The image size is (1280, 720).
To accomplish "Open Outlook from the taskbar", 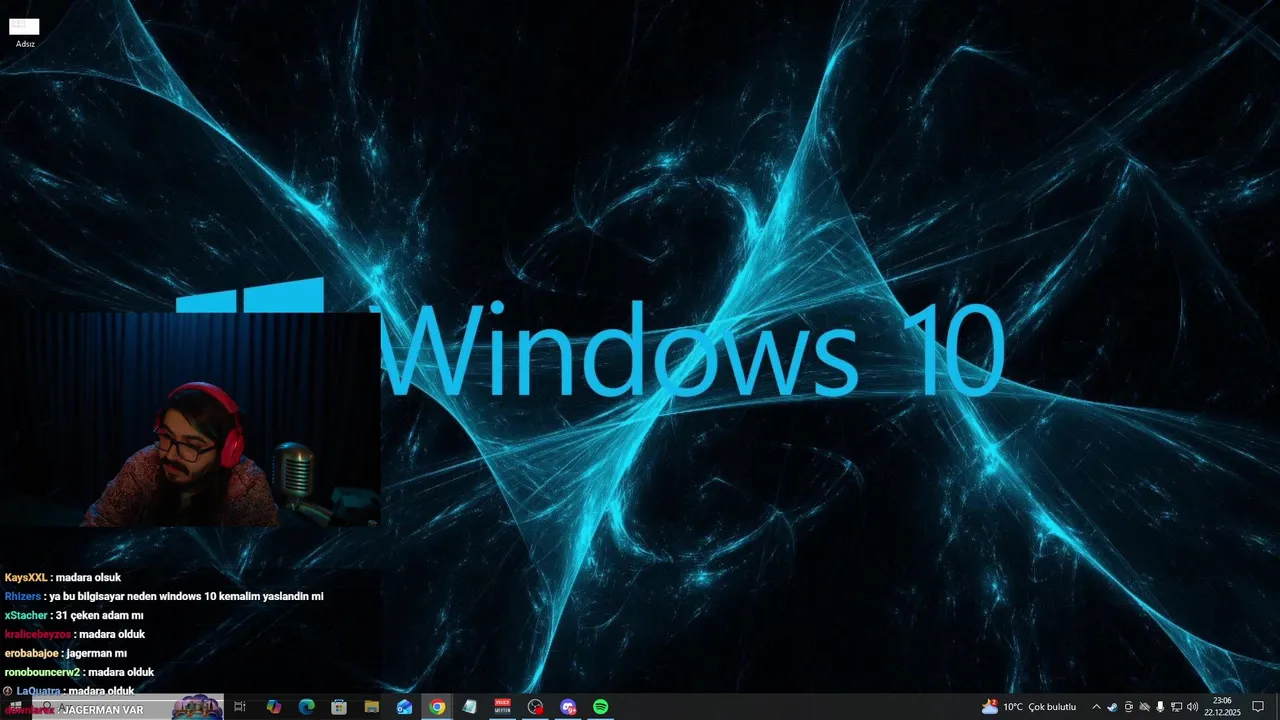I will [x=404, y=707].
